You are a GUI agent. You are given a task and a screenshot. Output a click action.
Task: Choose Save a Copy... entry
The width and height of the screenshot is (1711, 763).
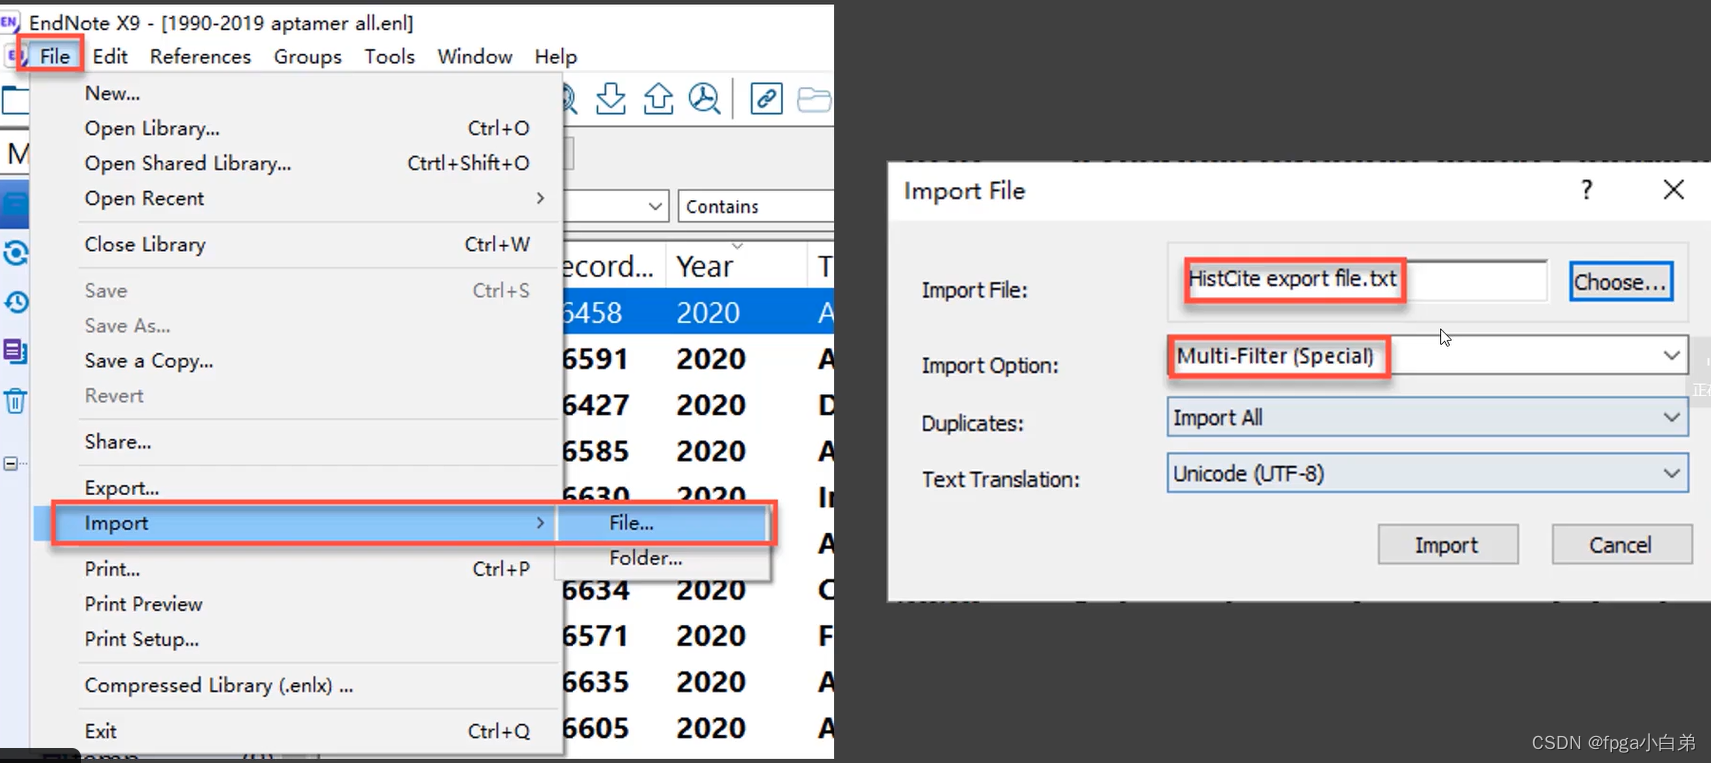pos(297,360)
